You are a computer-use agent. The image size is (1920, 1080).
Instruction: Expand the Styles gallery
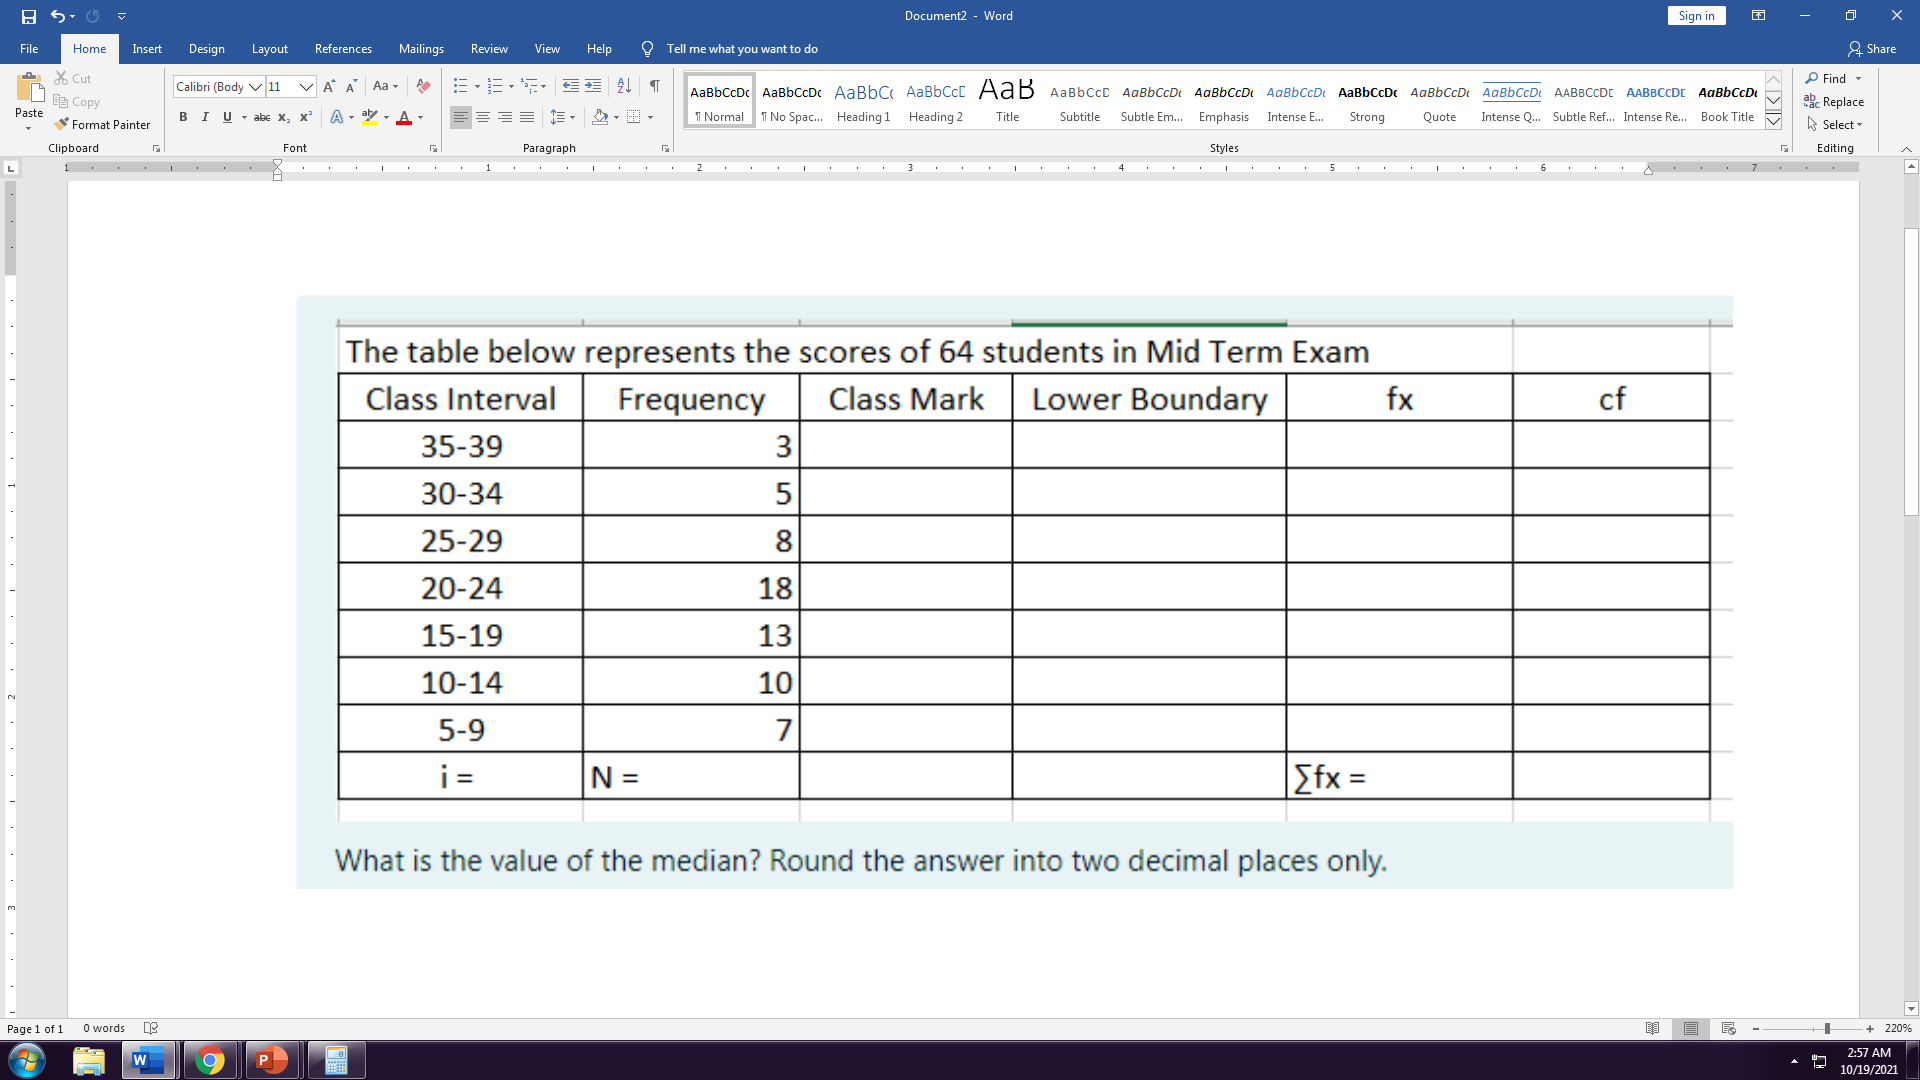coord(1773,121)
